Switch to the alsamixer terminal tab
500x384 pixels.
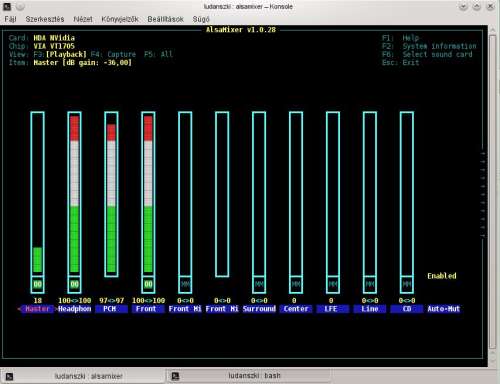(x=83, y=376)
